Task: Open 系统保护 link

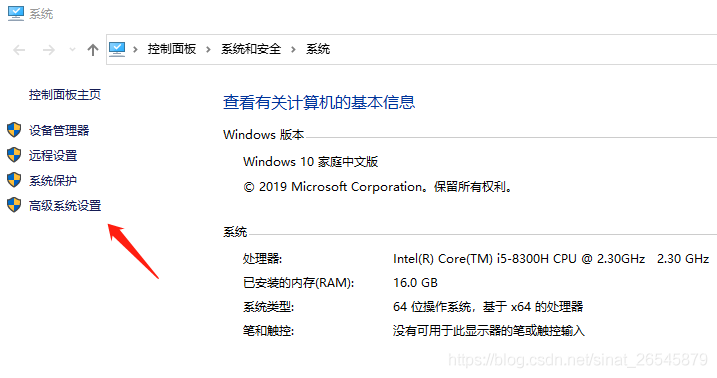Action: (x=53, y=181)
